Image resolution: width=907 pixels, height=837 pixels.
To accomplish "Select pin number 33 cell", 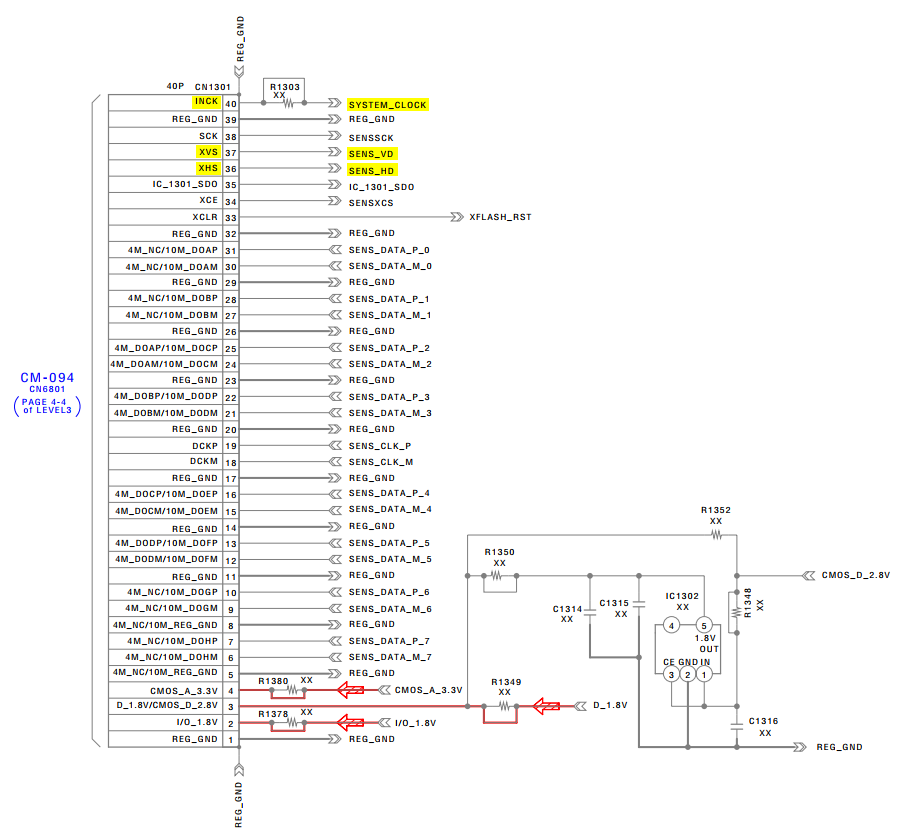I will point(231,217).
